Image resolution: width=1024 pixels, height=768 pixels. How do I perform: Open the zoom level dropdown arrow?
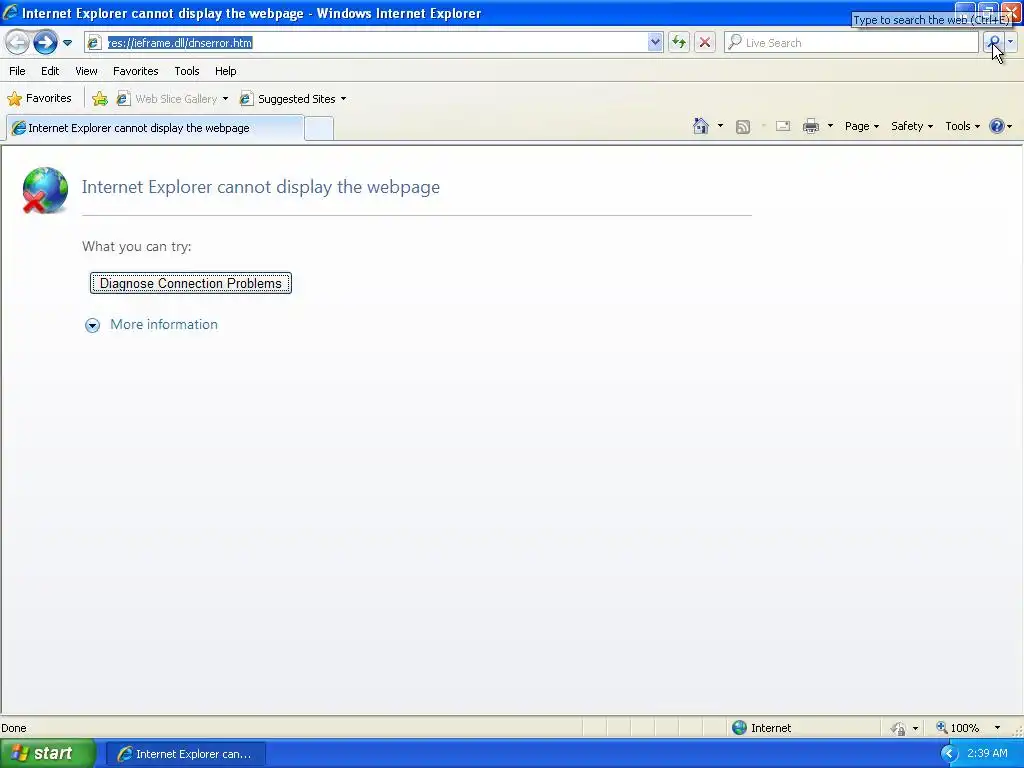coord(997,728)
